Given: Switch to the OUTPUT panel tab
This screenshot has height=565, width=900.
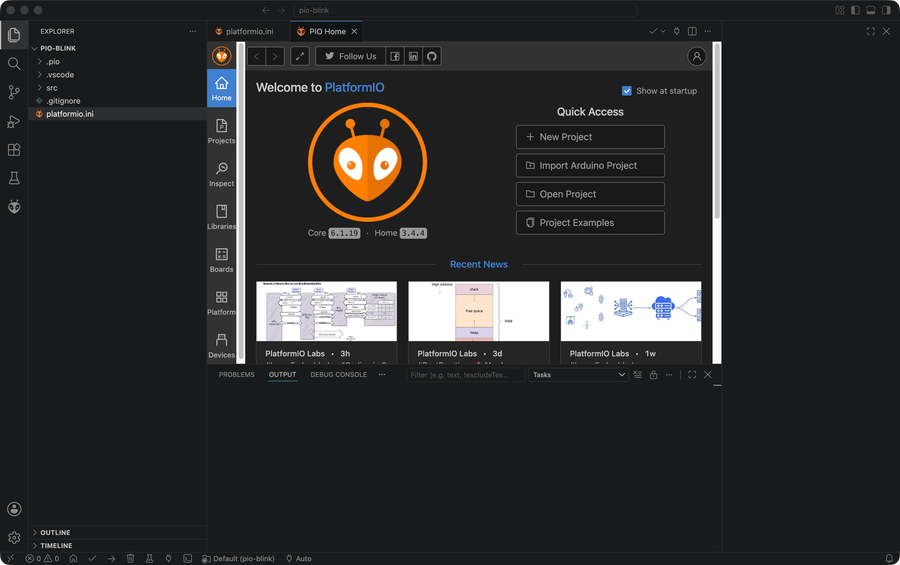Looking at the screenshot, I should [x=282, y=375].
